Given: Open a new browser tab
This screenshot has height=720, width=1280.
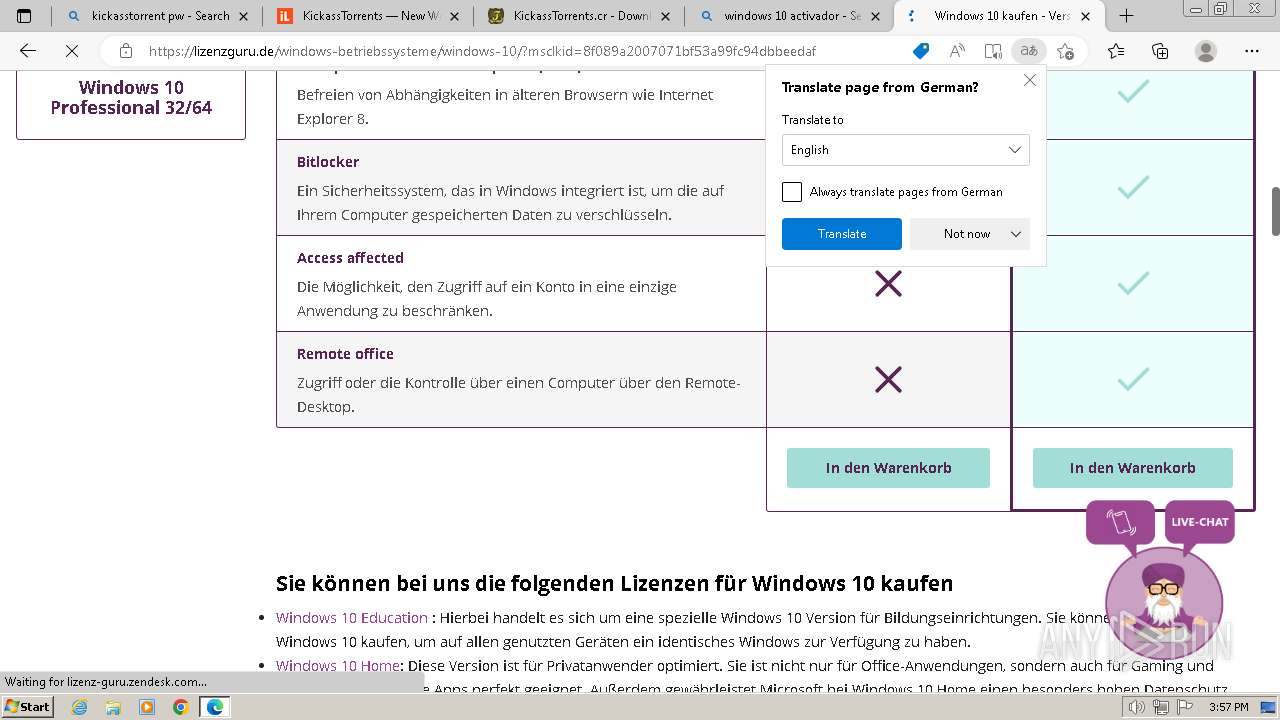Looking at the screenshot, I should click(x=1126, y=16).
